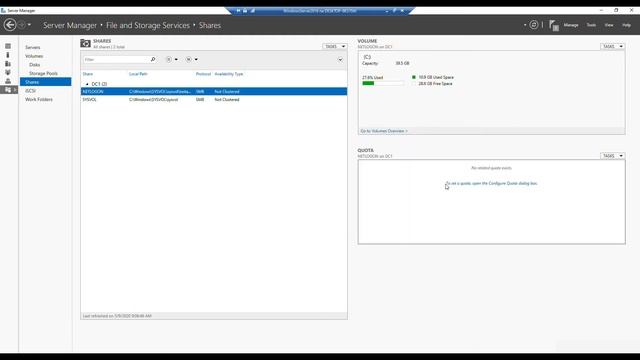Click the File and Storage Services rail icon
Viewport: 640px width, 360px height.
pos(8,89)
